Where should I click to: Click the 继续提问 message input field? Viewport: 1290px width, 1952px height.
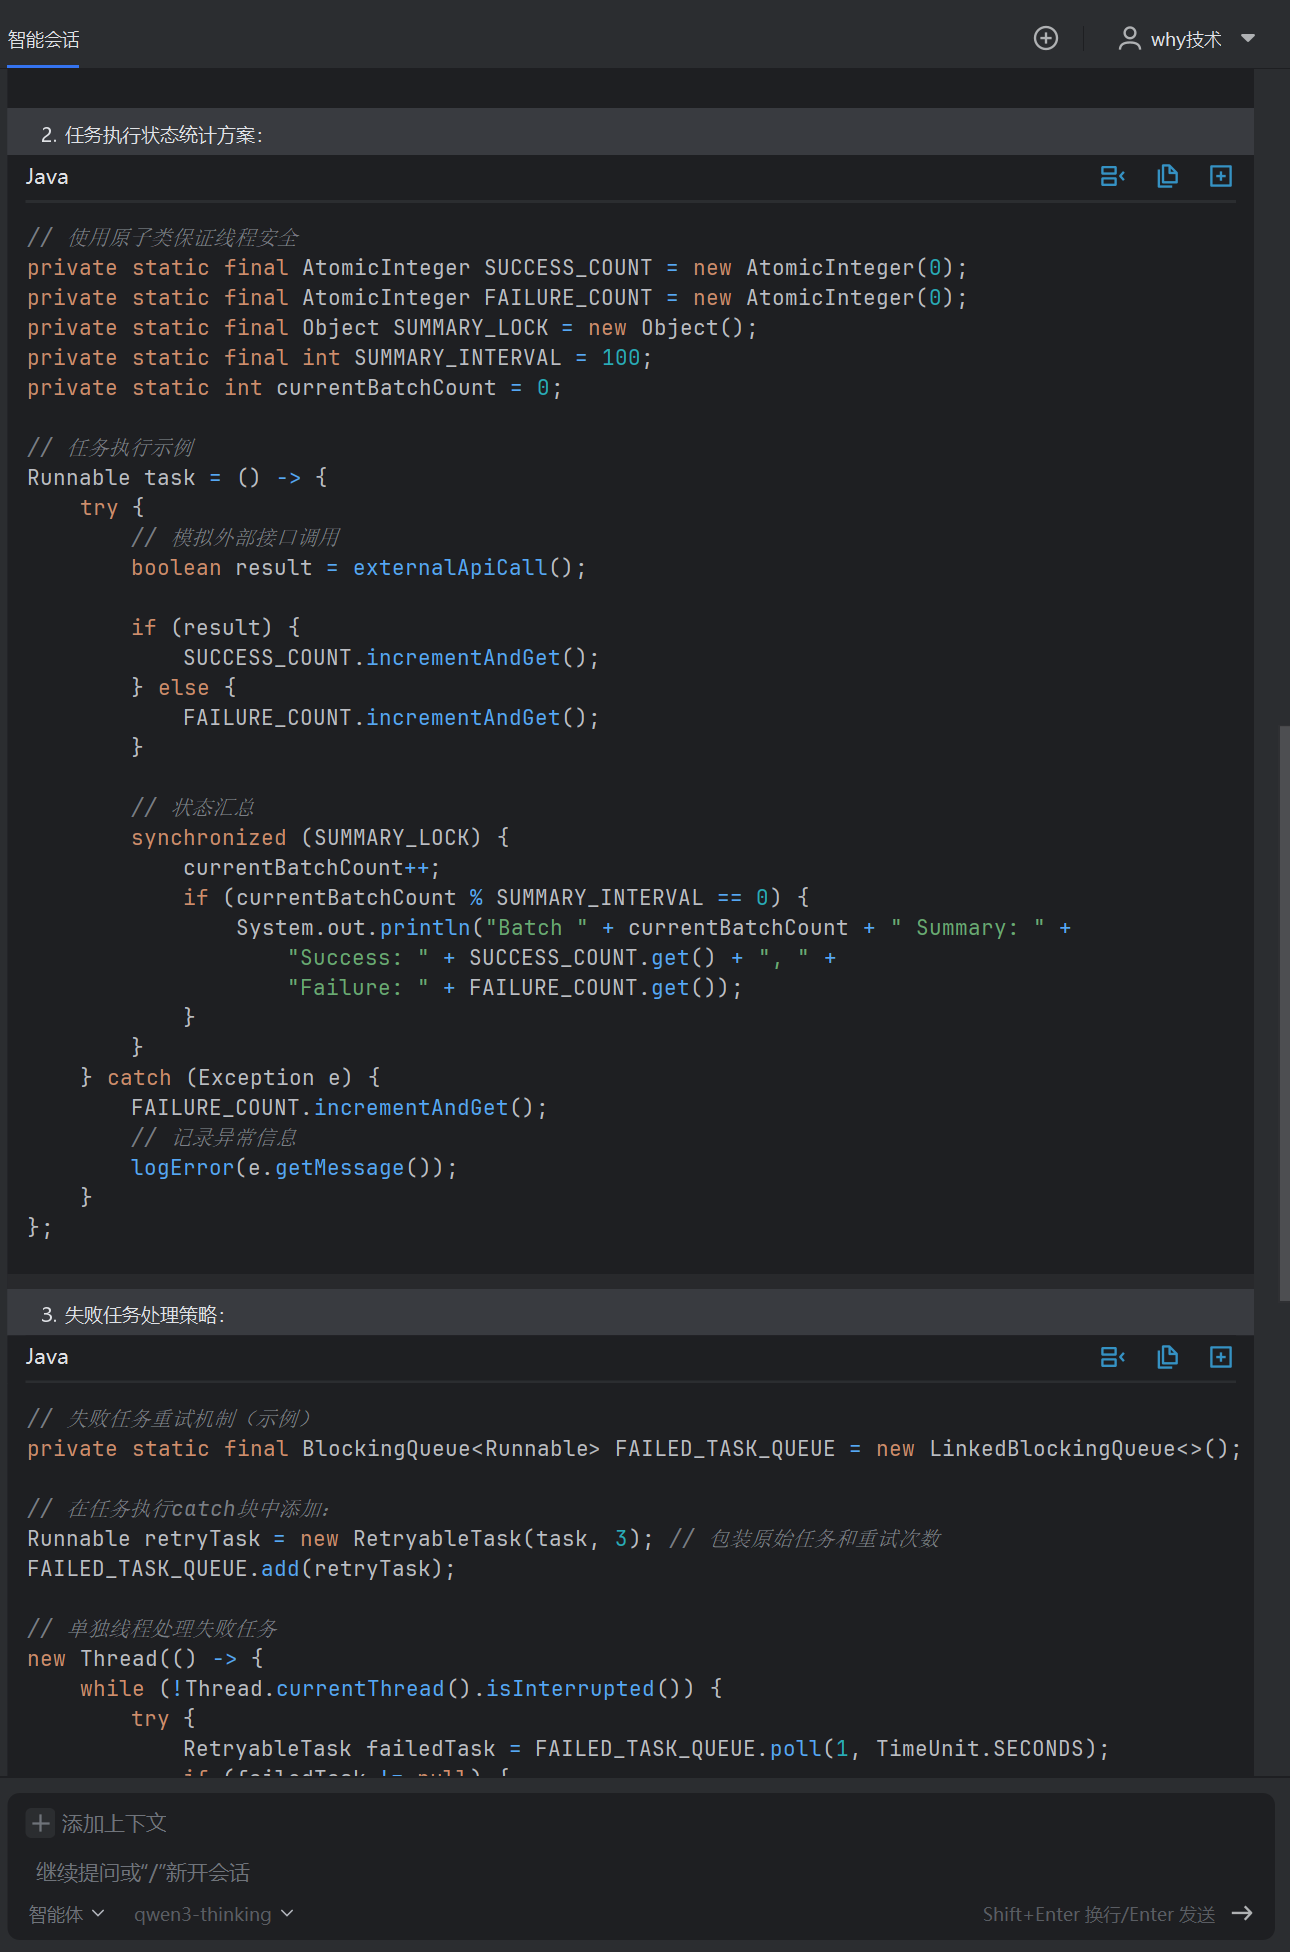500,1872
